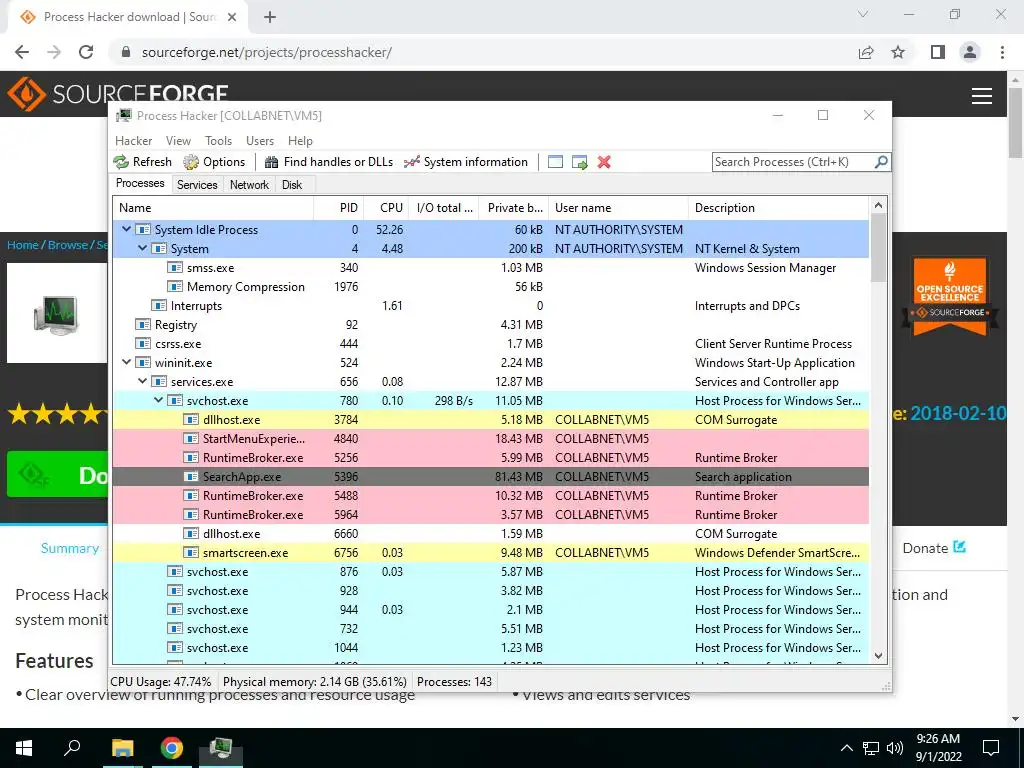Switch to the Services tab

(x=197, y=185)
